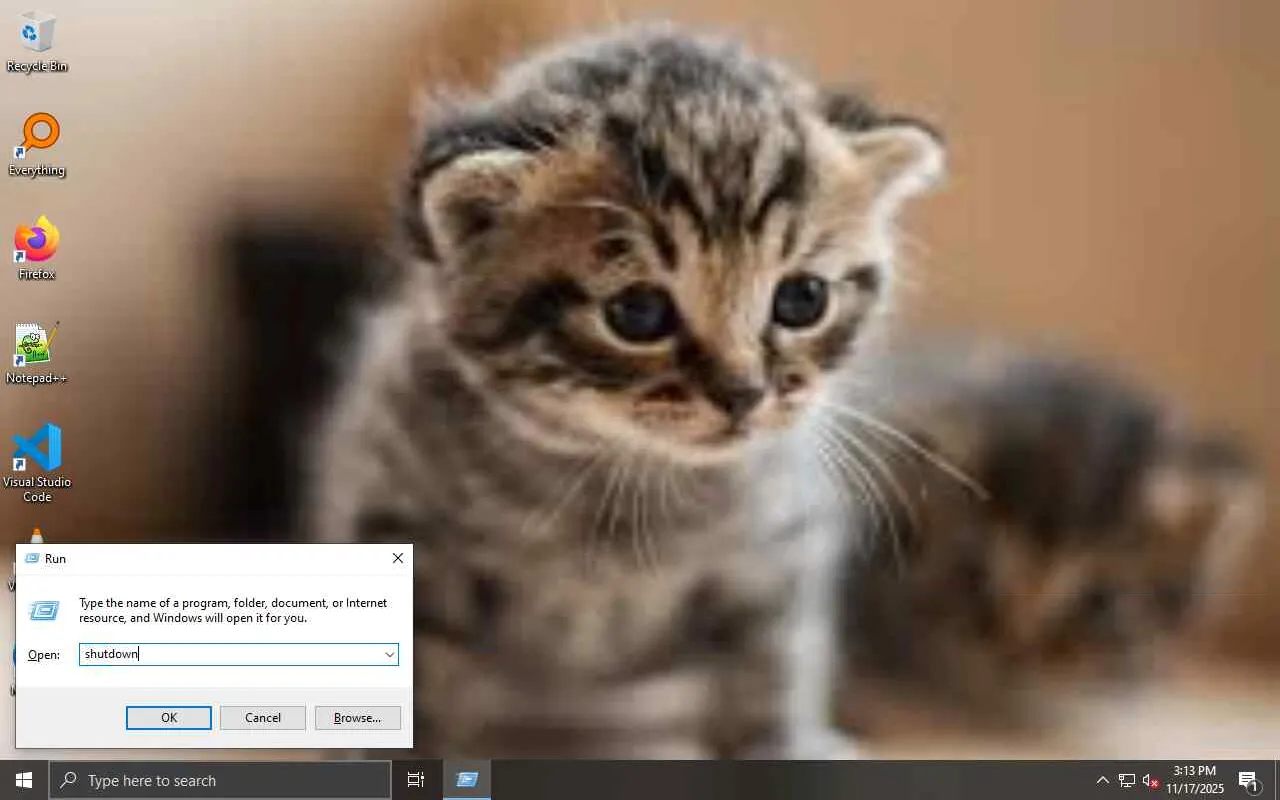Image resolution: width=1280 pixels, height=800 pixels.
Task: Select the Notepad++ desktop shortcut
Action: coord(37,354)
